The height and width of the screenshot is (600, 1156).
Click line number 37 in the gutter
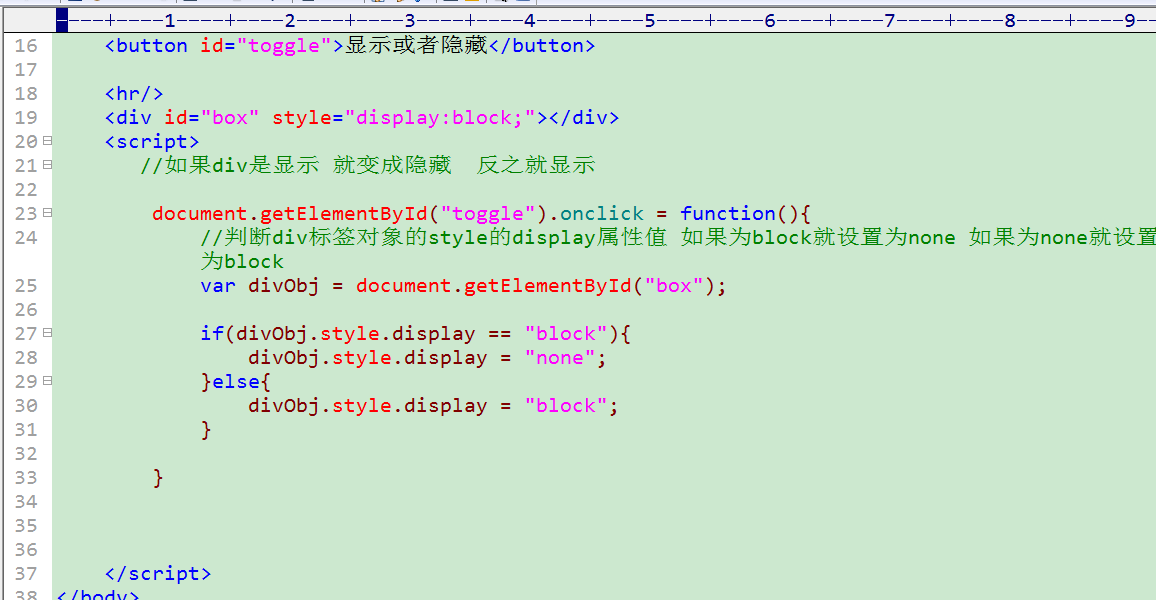(x=26, y=573)
